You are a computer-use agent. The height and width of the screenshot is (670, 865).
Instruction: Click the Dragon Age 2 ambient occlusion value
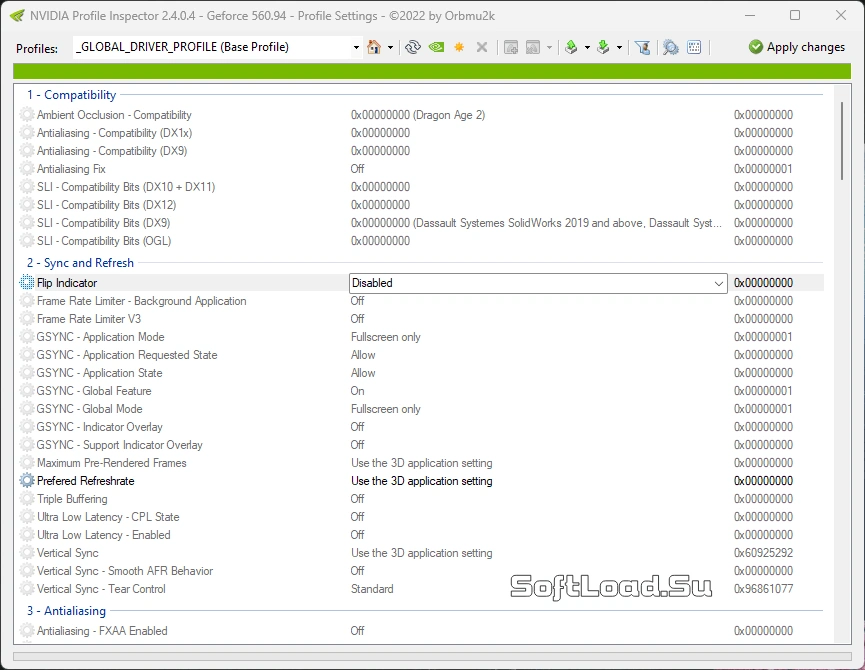(418, 115)
